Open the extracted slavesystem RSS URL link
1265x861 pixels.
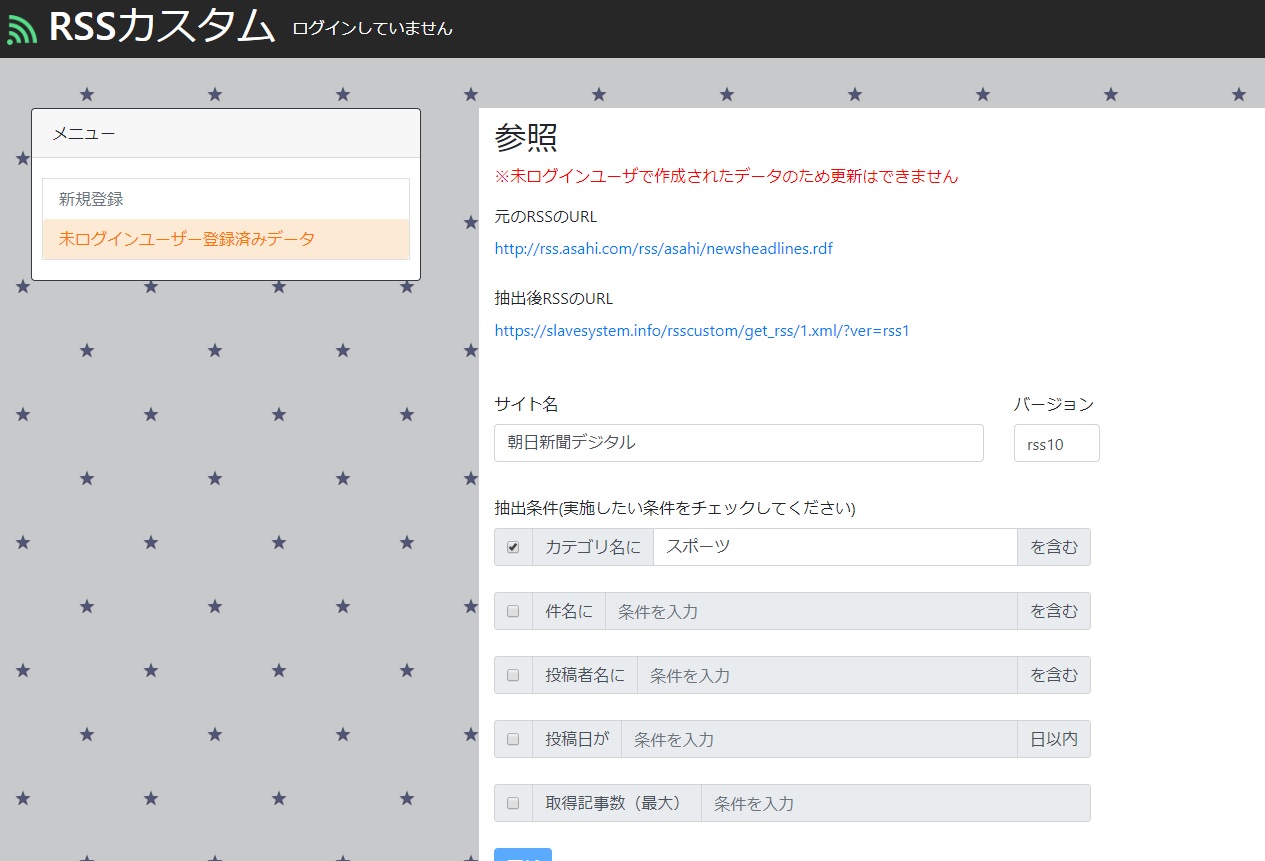701,331
